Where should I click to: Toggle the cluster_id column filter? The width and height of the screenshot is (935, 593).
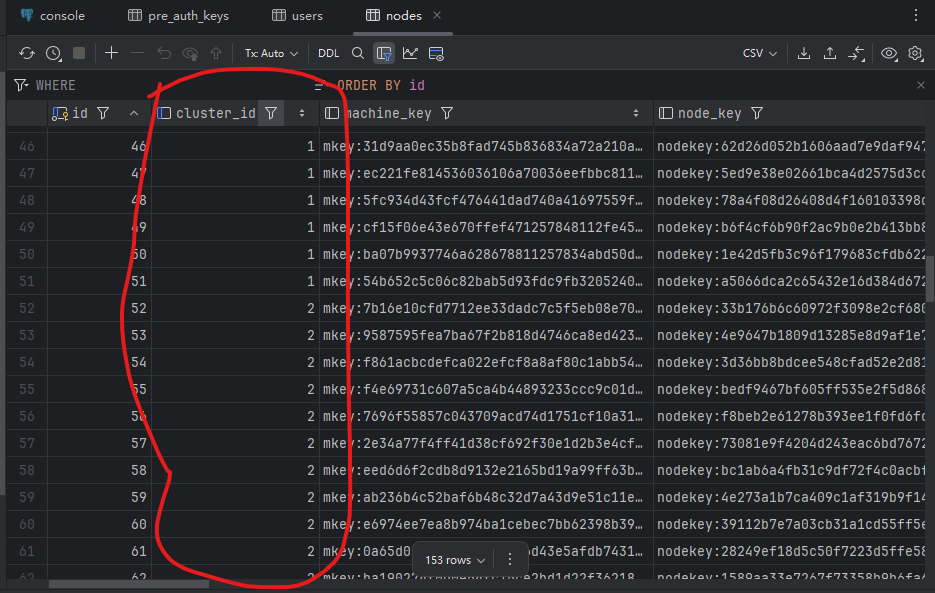tap(271, 114)
